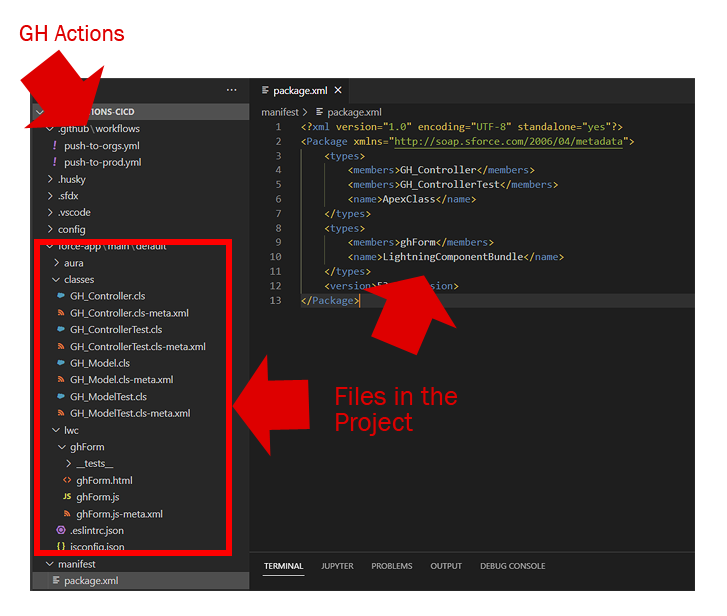This screenshot has width=727, height=616.
Task: Click Apex icon beside GH_ControllerTest.cls
Action: click(x=61, y=329)
